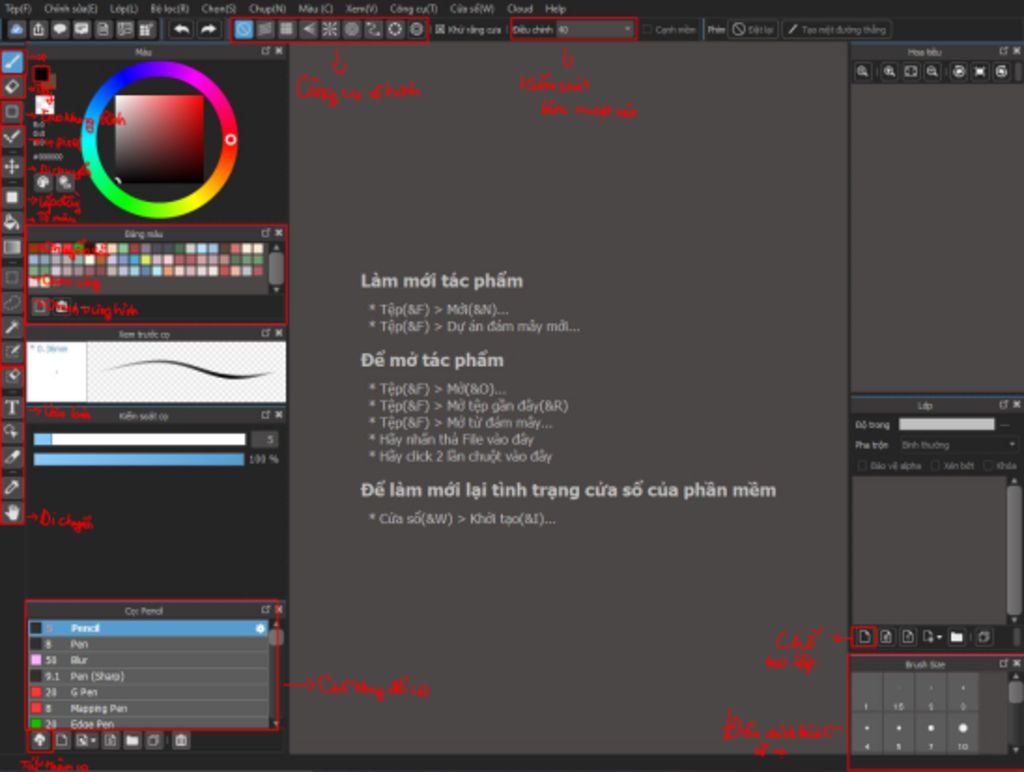Select the Gradient tool
The height and width of the screenshot is (772, 1024).
[x=12, y=248]
